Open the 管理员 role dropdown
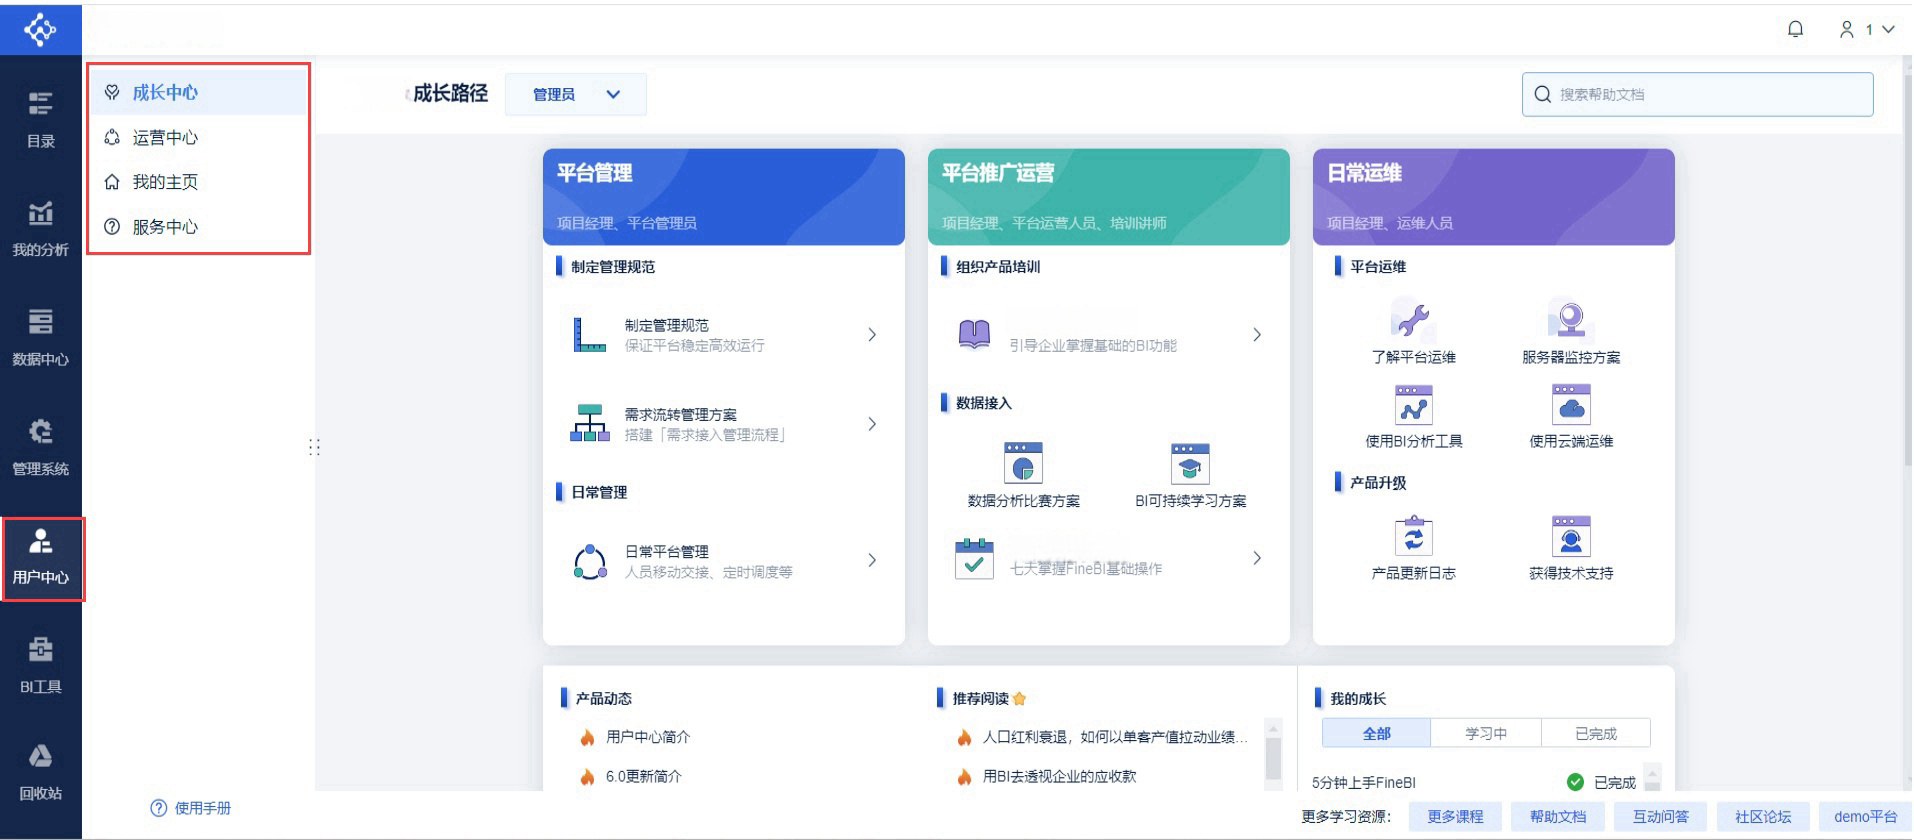This screenshot has height=840, width=1914. point(576,94)
